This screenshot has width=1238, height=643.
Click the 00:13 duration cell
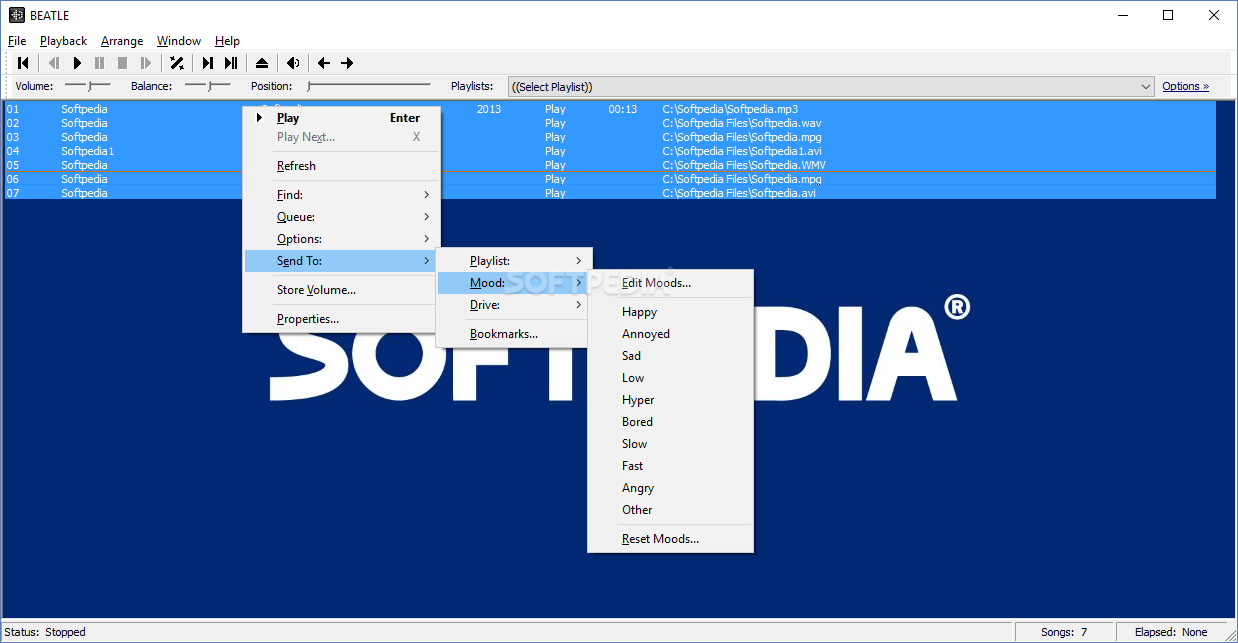tap(622, 109)
